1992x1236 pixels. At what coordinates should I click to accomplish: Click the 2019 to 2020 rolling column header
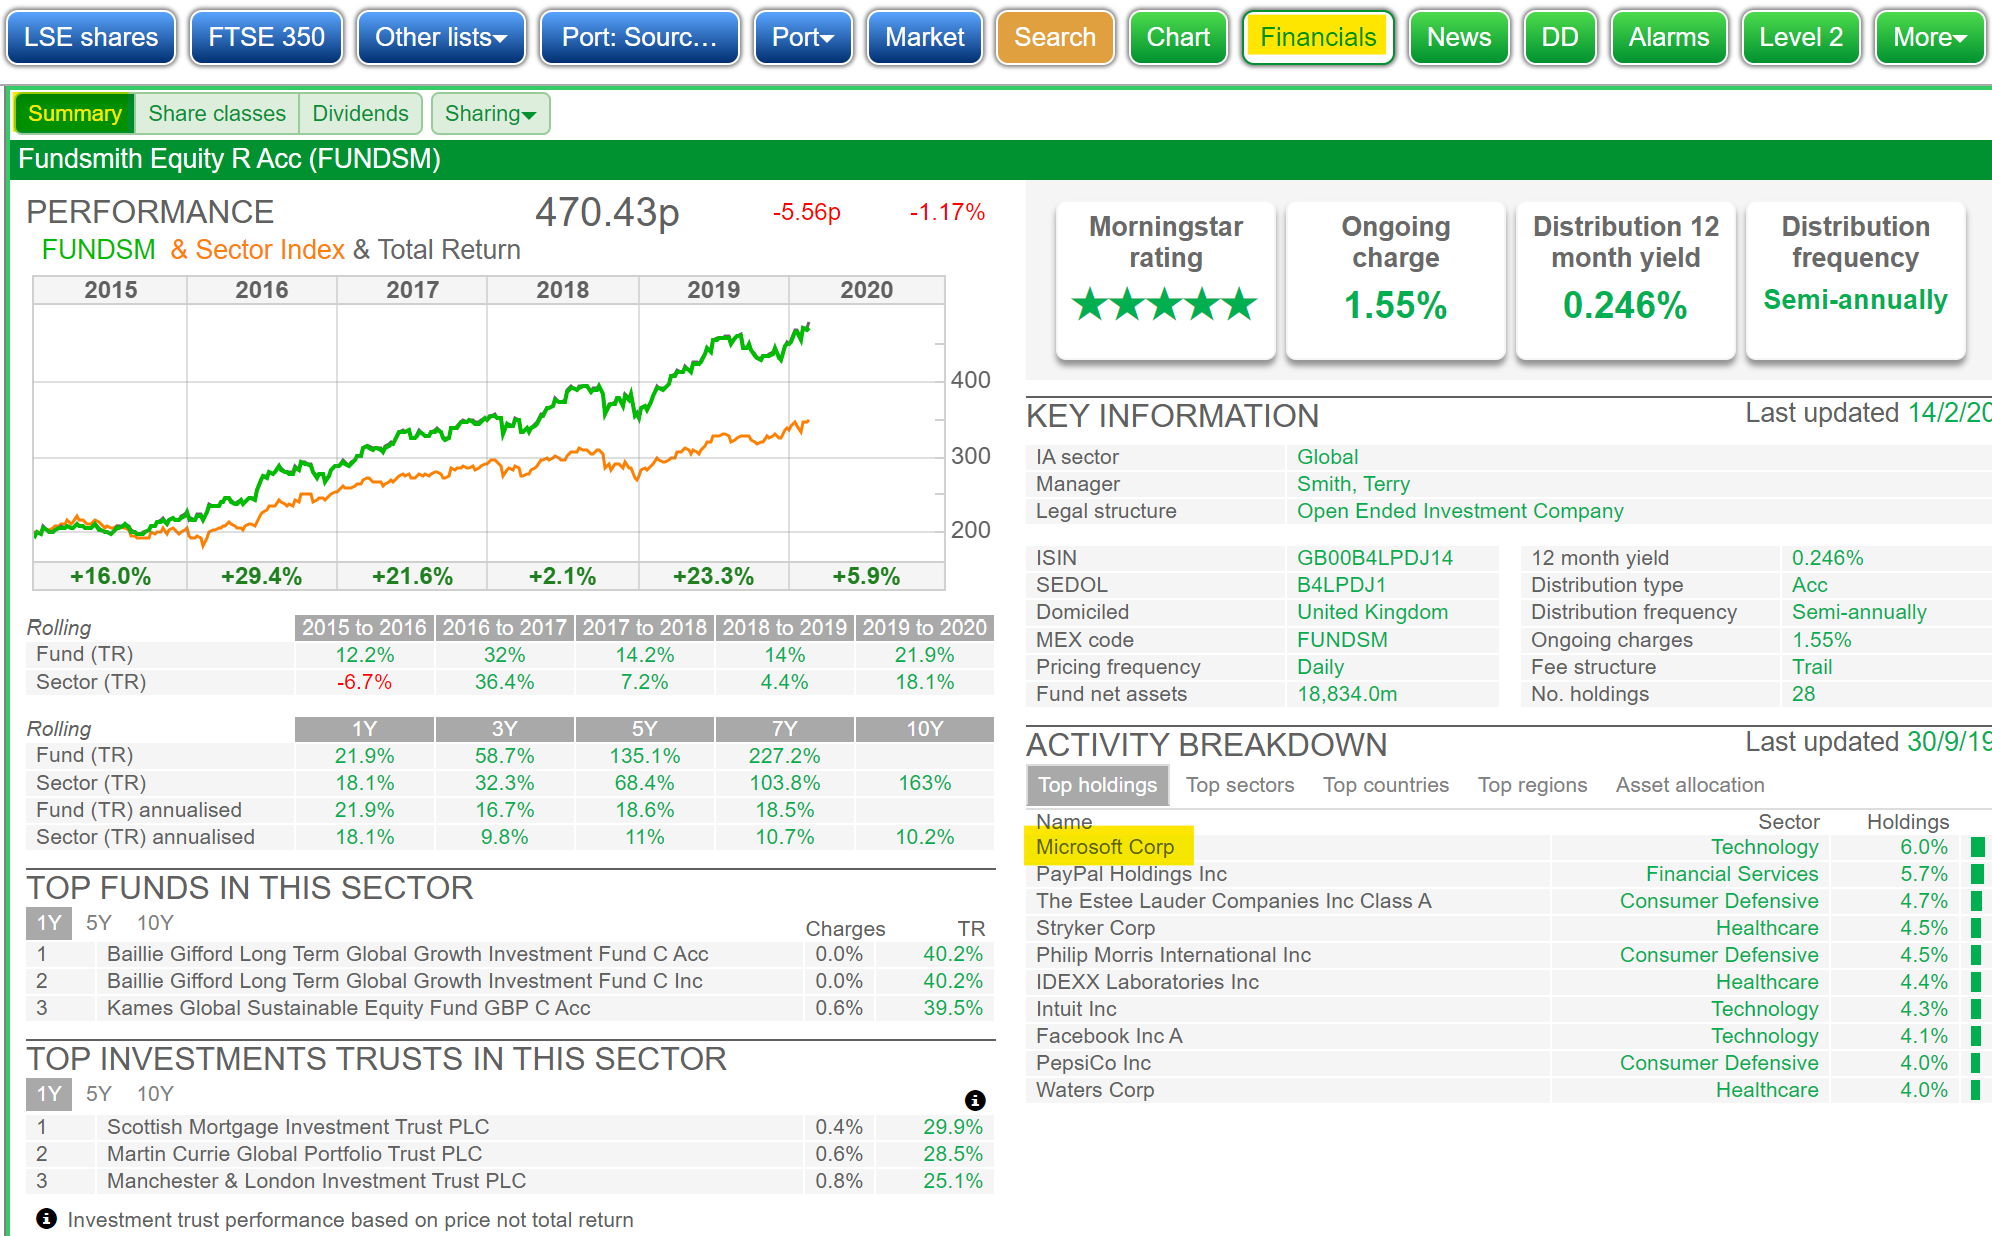[924, 628]
